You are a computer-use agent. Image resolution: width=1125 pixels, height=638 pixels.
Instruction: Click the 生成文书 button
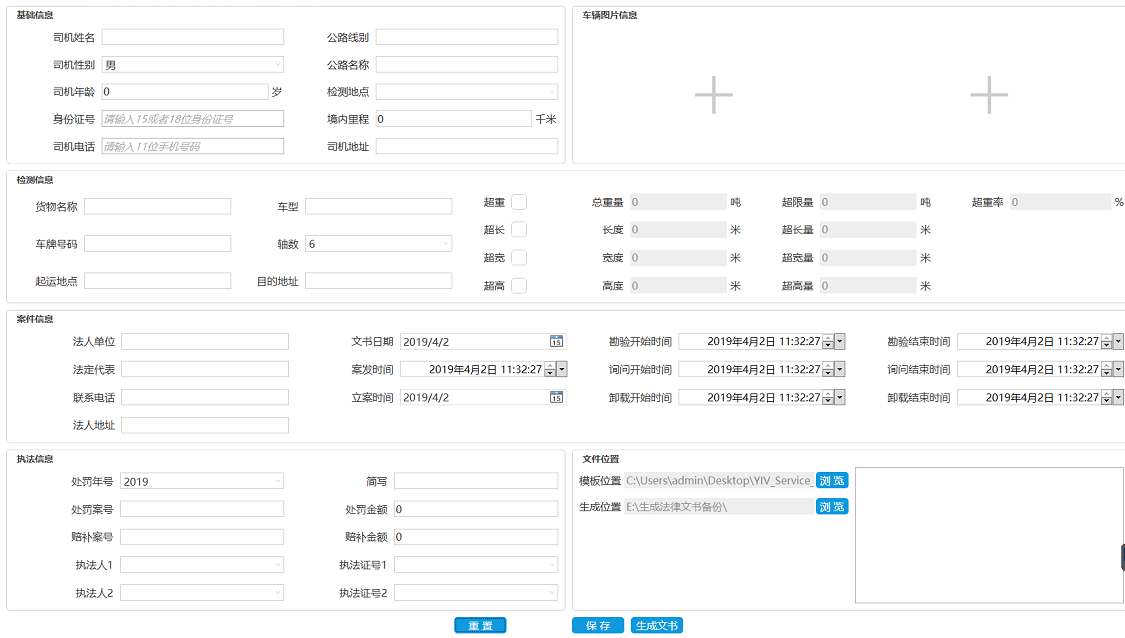coord(657,626)
